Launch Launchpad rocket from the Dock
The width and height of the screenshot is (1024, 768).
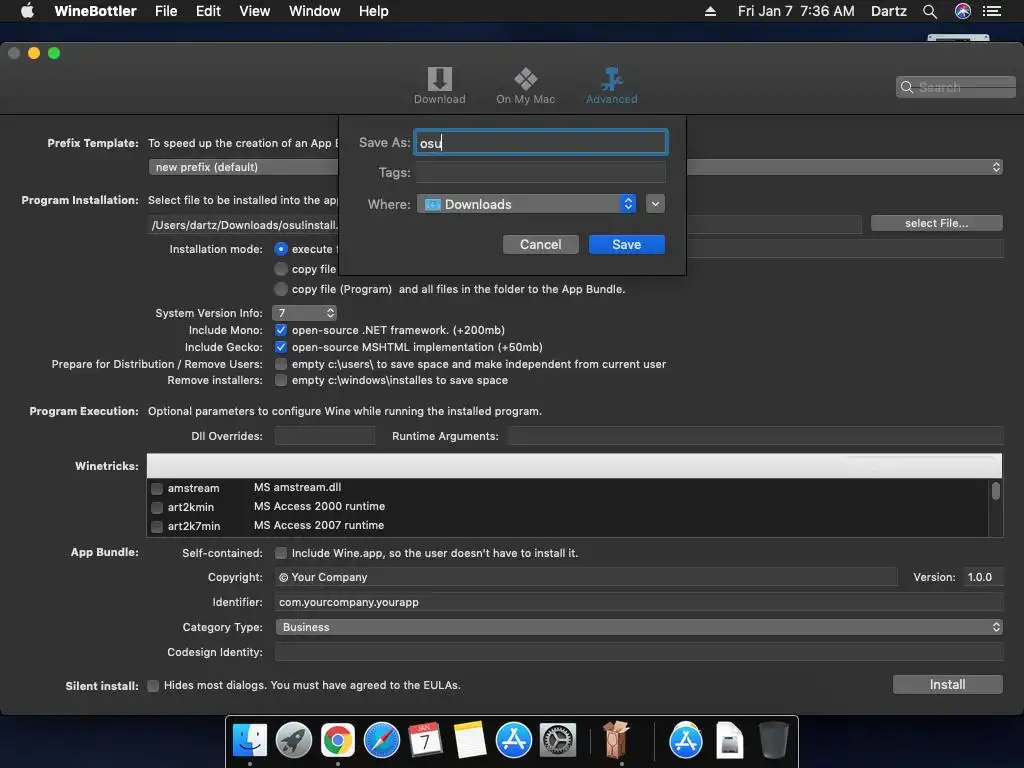(x=294, y=740)
